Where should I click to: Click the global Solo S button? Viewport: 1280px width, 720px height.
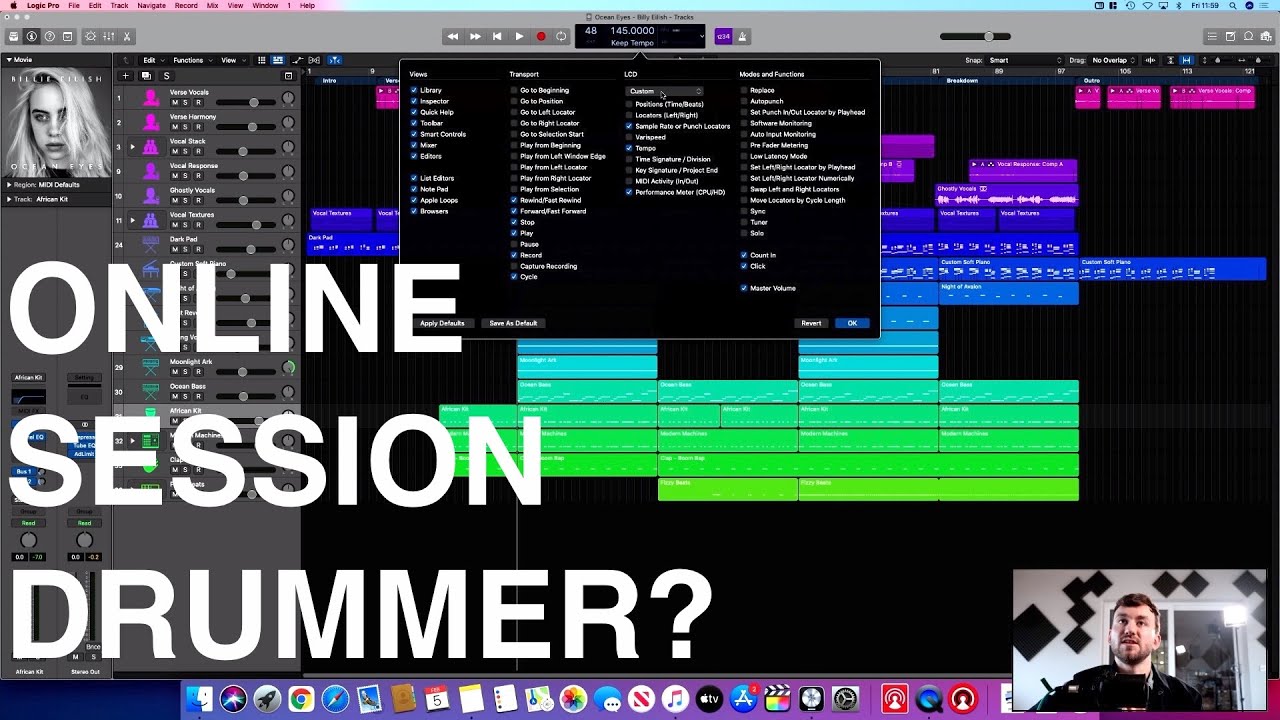click(166, 76)
